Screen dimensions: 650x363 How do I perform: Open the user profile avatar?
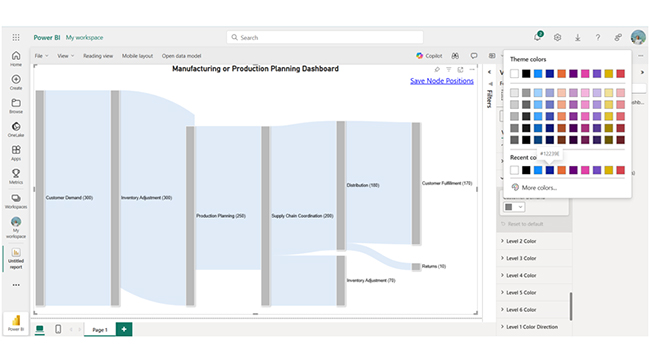pos(638,37)
